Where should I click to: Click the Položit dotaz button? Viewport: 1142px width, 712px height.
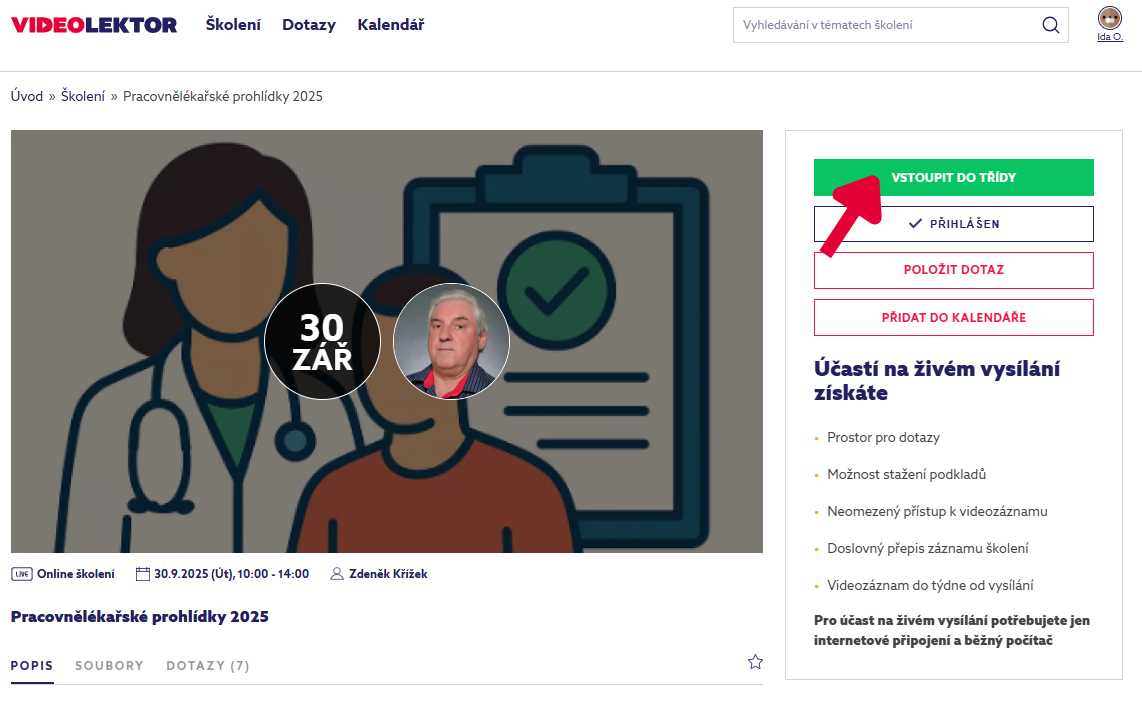(x=953, y=270)
